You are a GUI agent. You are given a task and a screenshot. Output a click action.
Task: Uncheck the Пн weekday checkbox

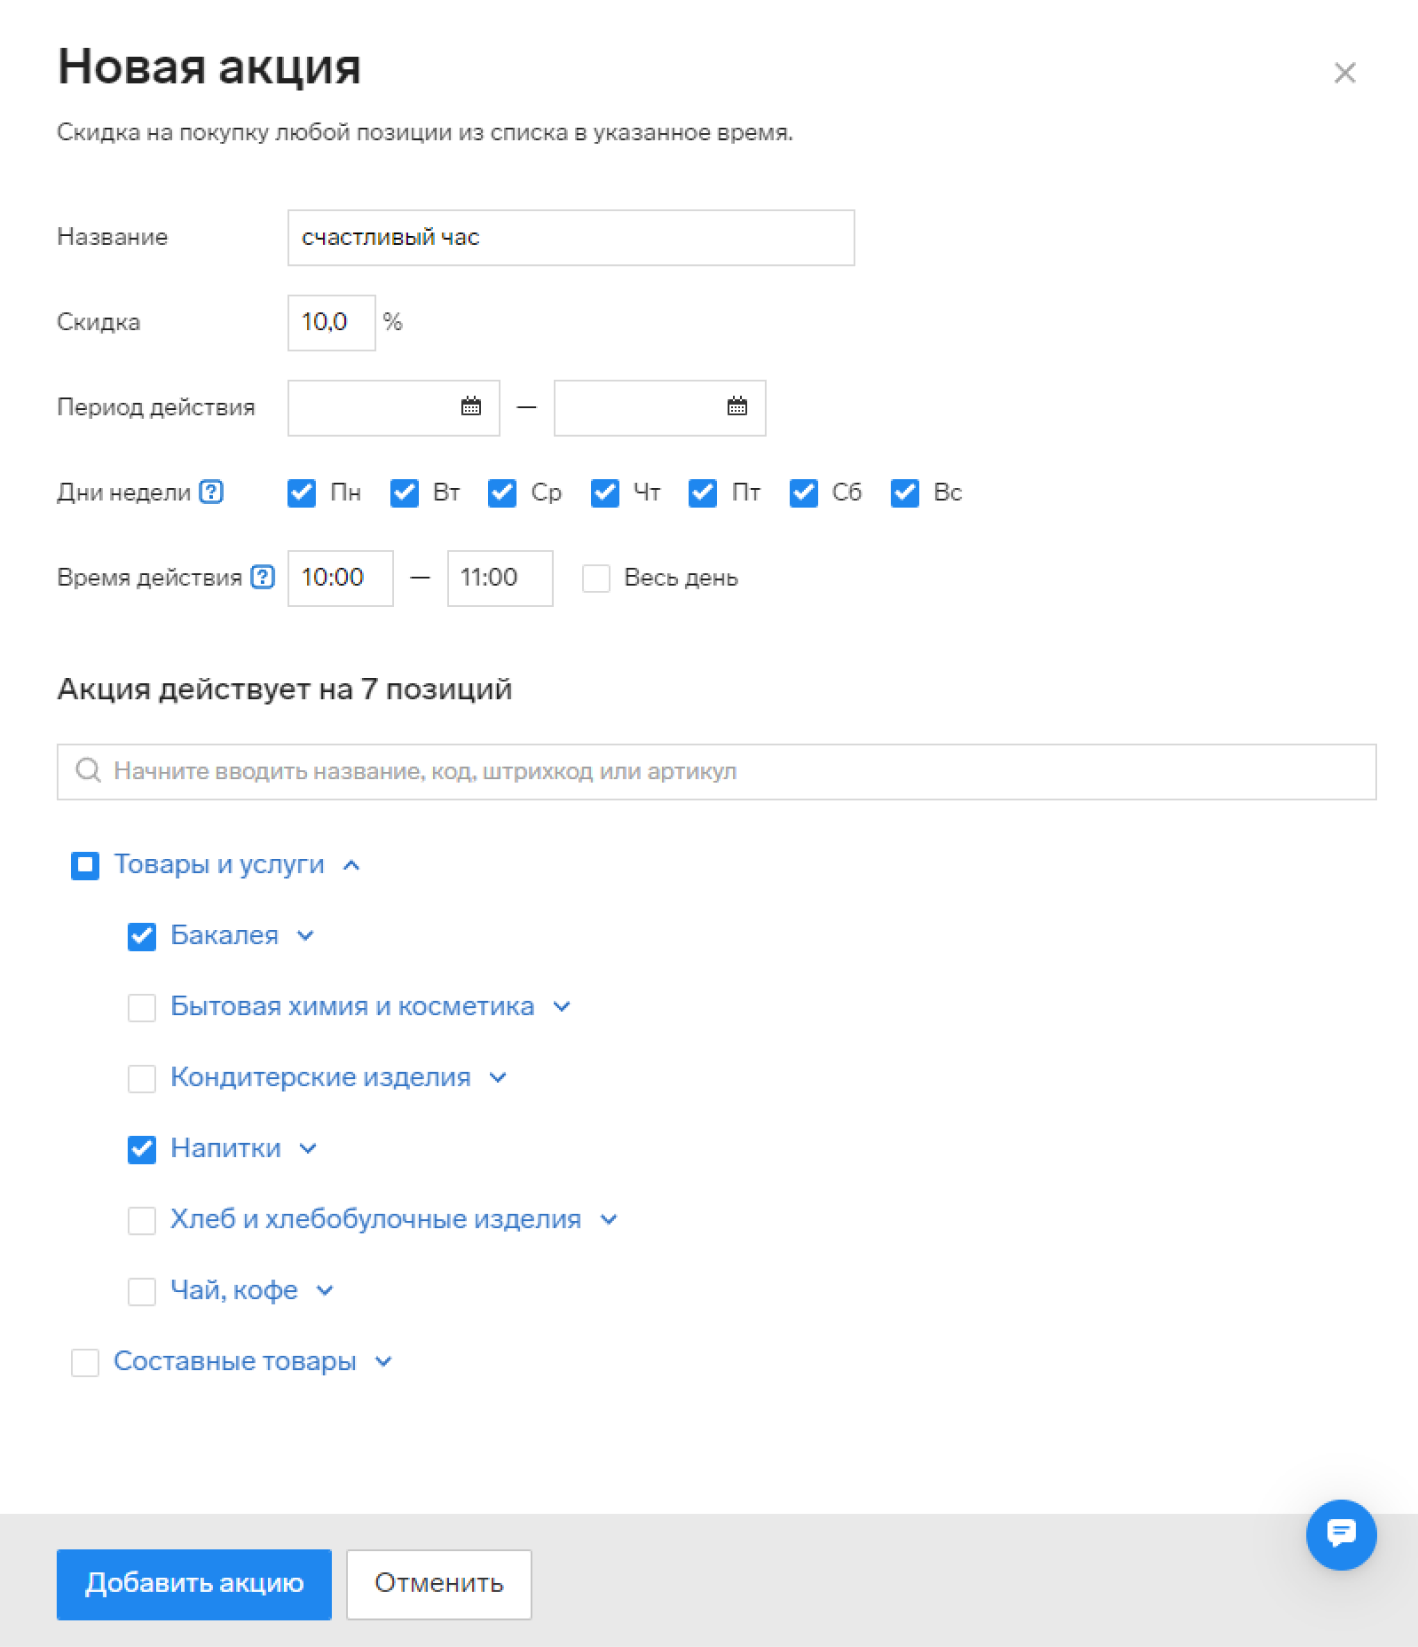(302, 493)
